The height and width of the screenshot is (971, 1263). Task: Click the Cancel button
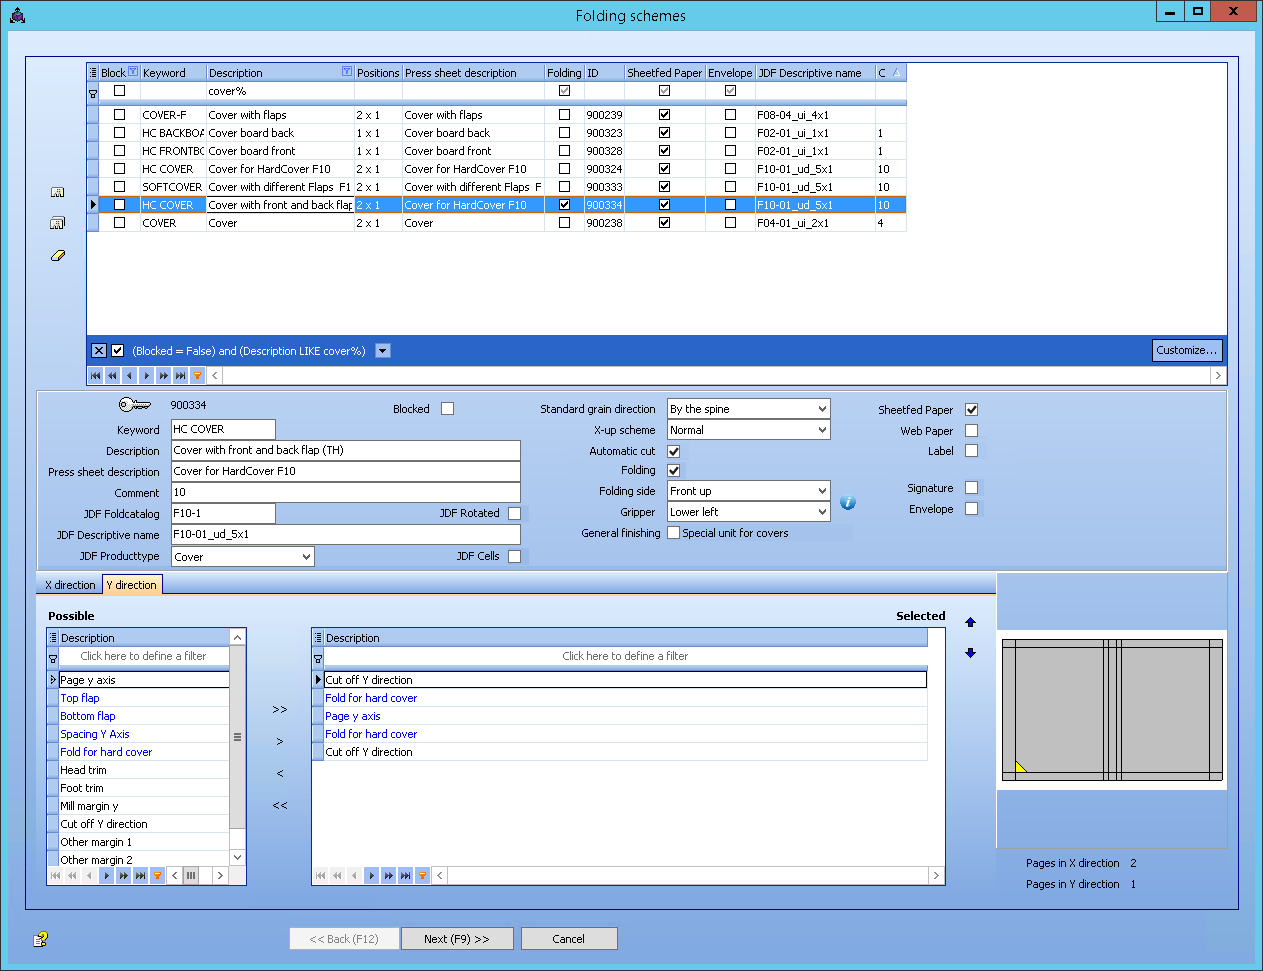(568, 939)
